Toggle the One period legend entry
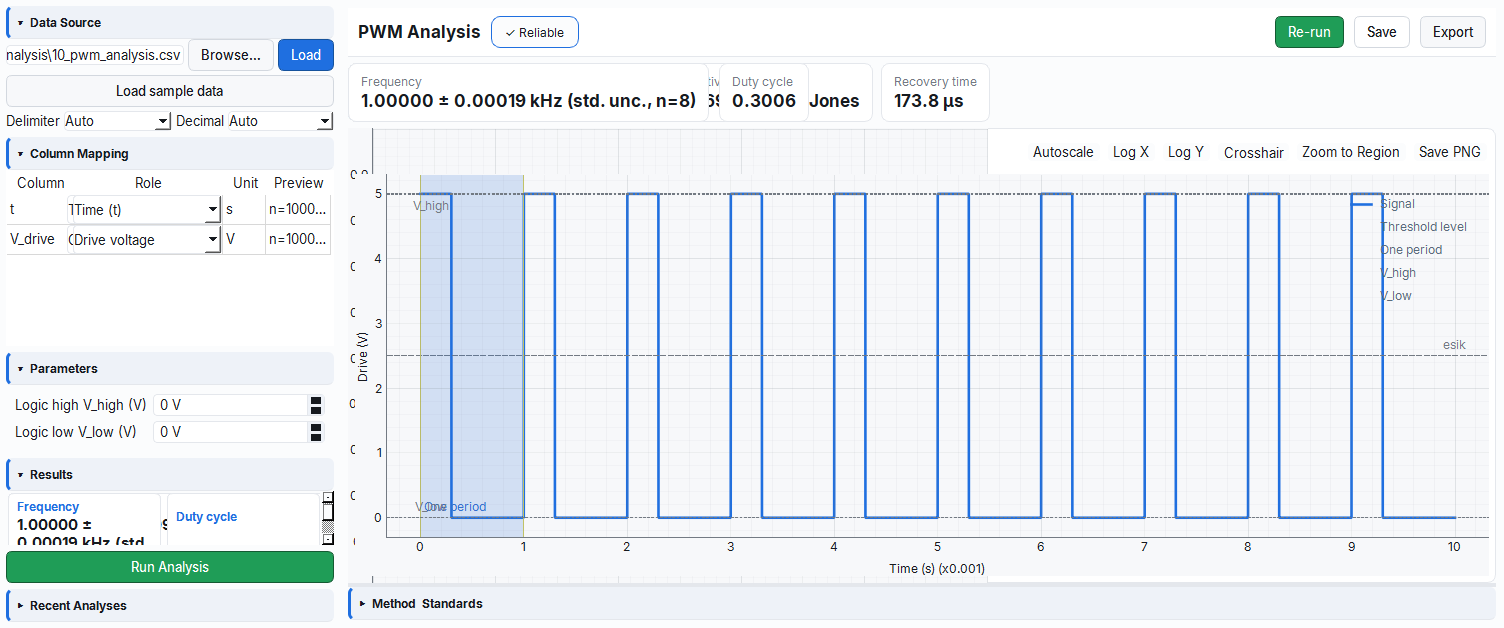Screen dimensions: 1504x628 (1411, 250)
